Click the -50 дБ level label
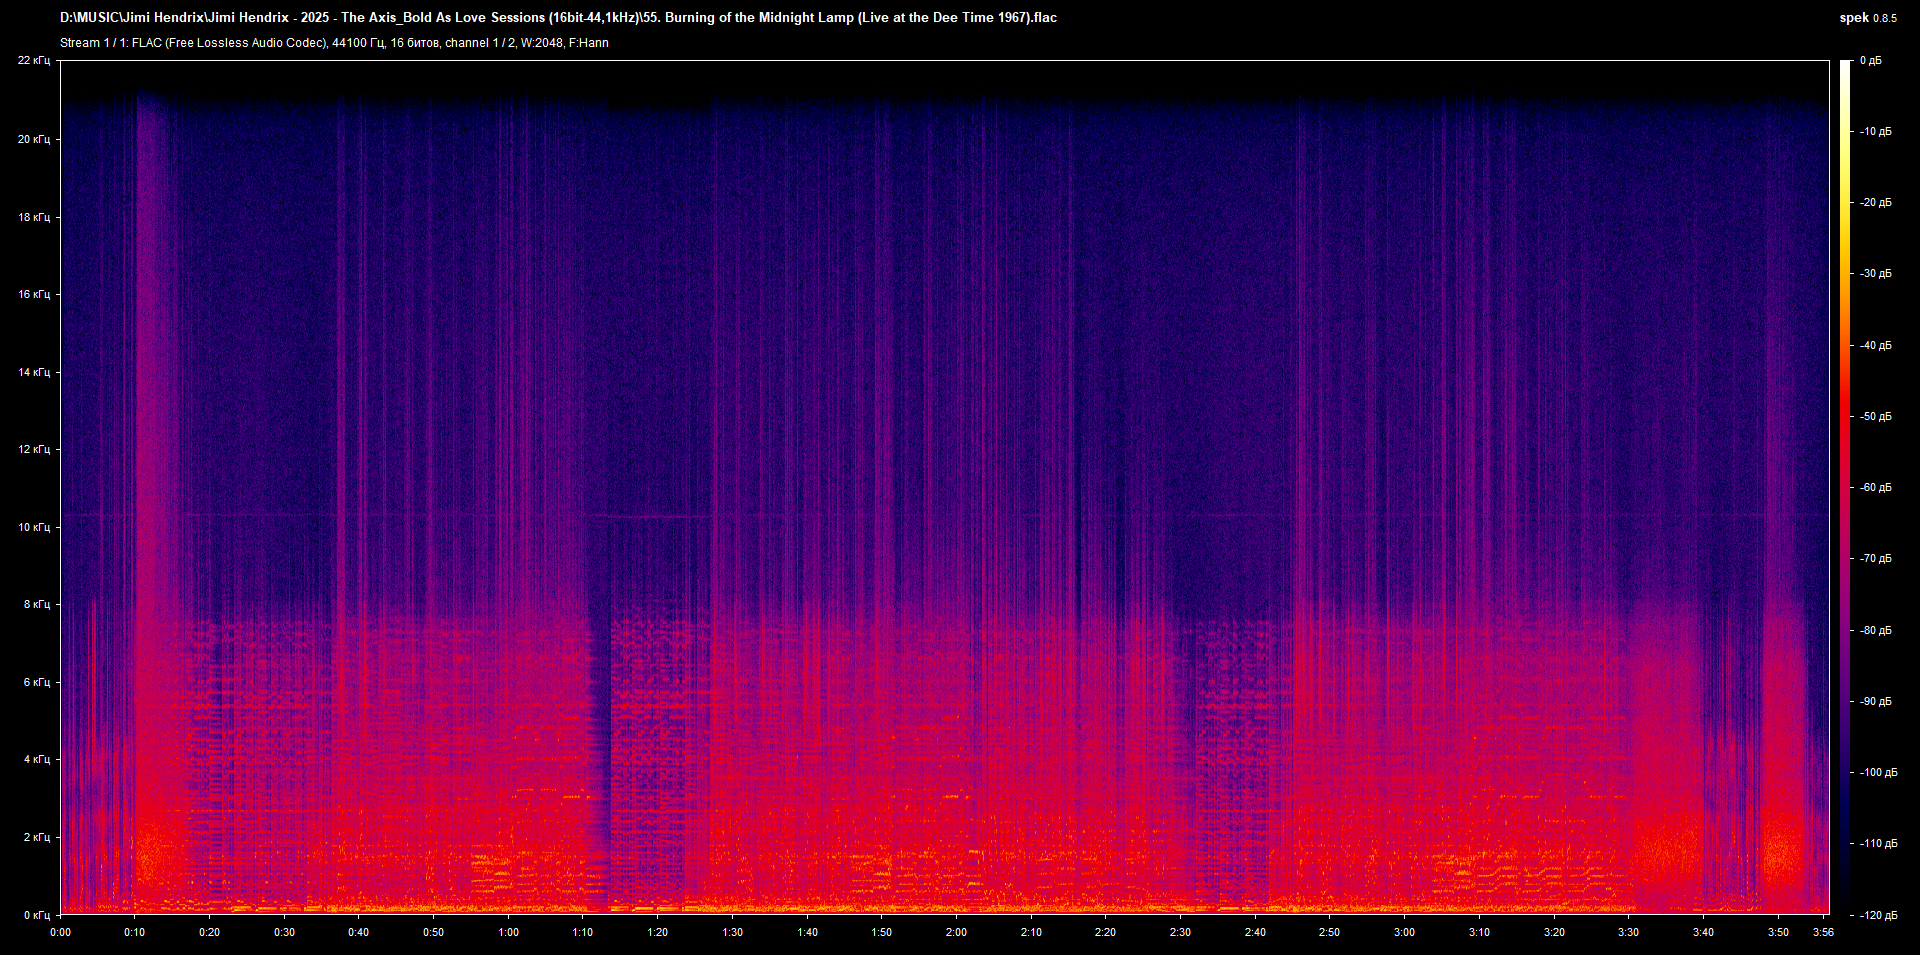The image size is (1920, 955). click(1875, 416)
